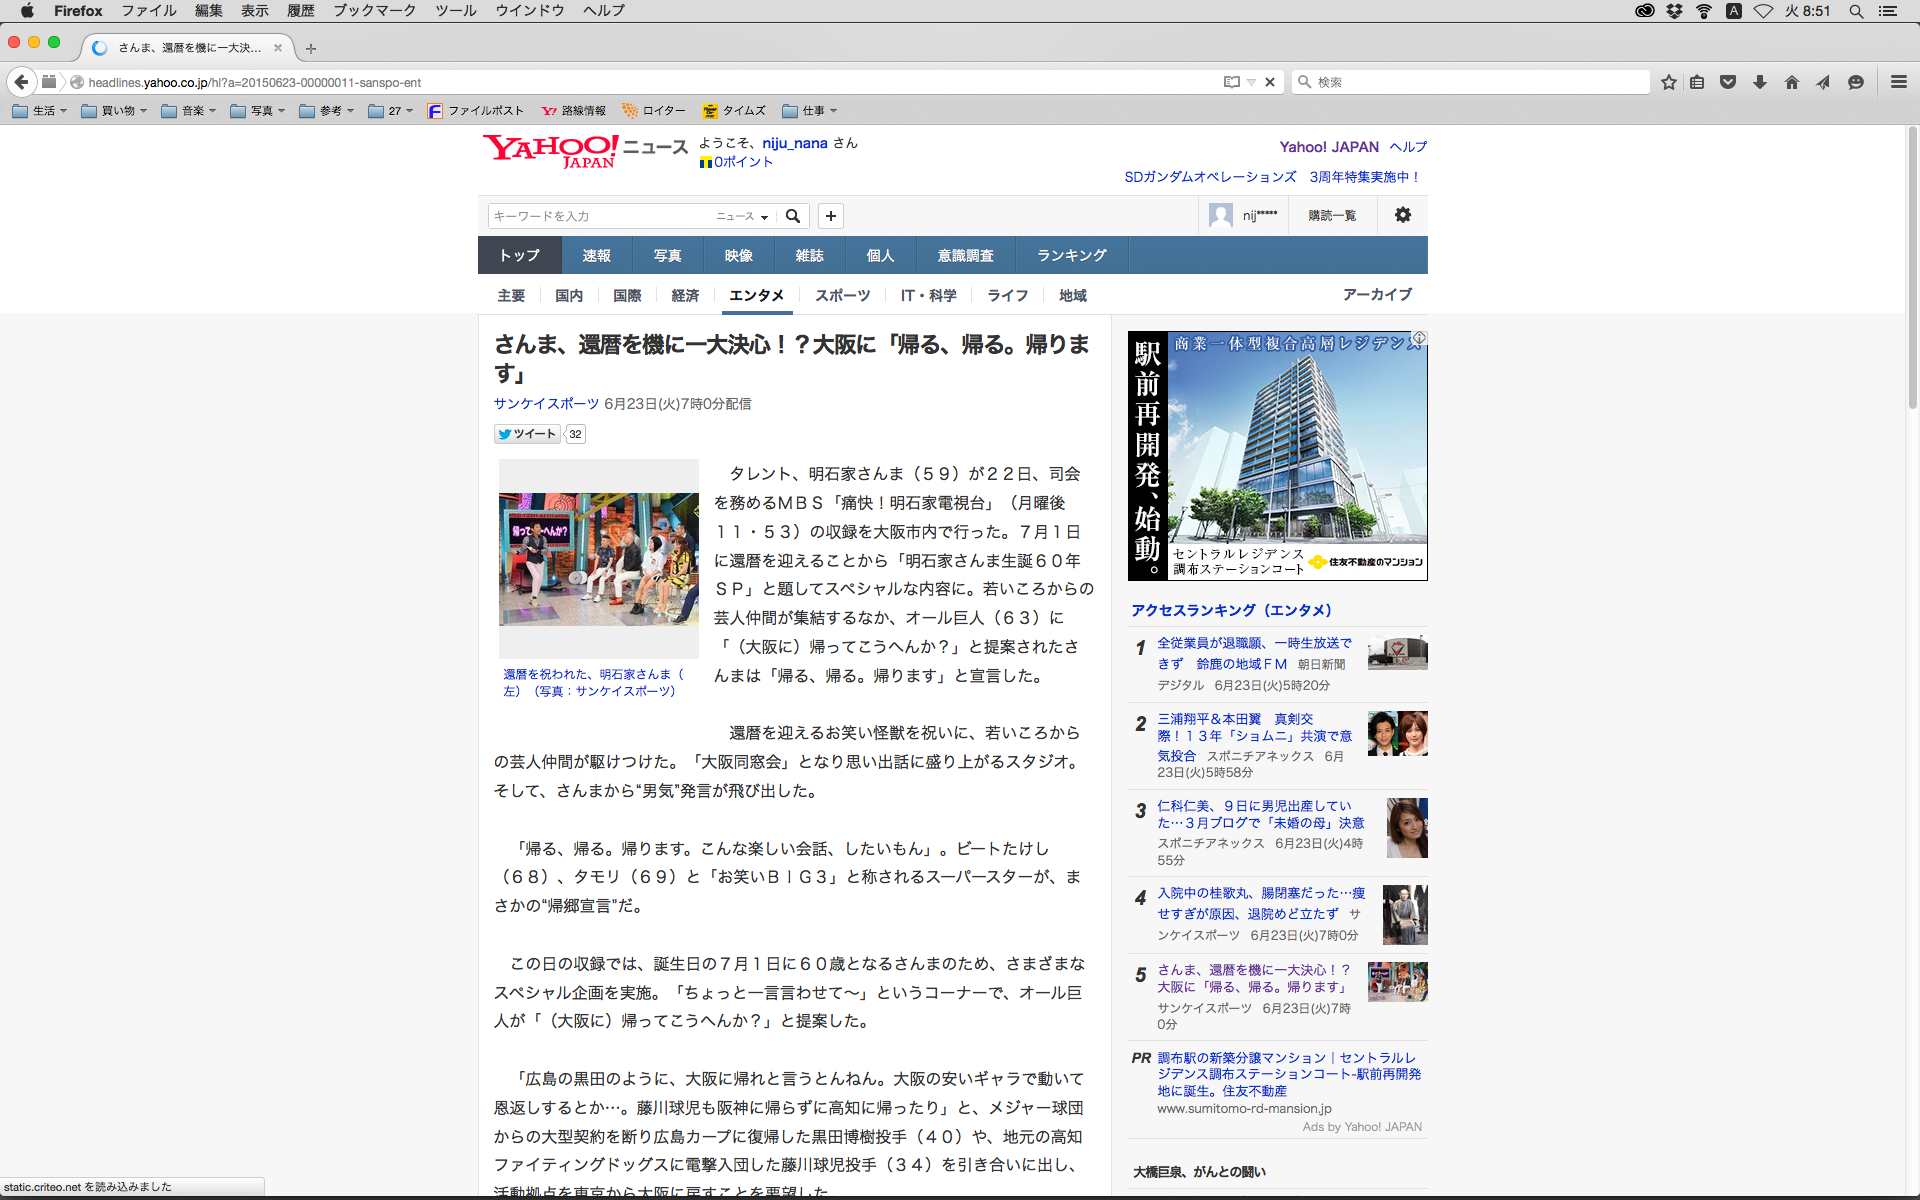
Task: Switch to the スポーツ news tab
Action: click(842, 295)
